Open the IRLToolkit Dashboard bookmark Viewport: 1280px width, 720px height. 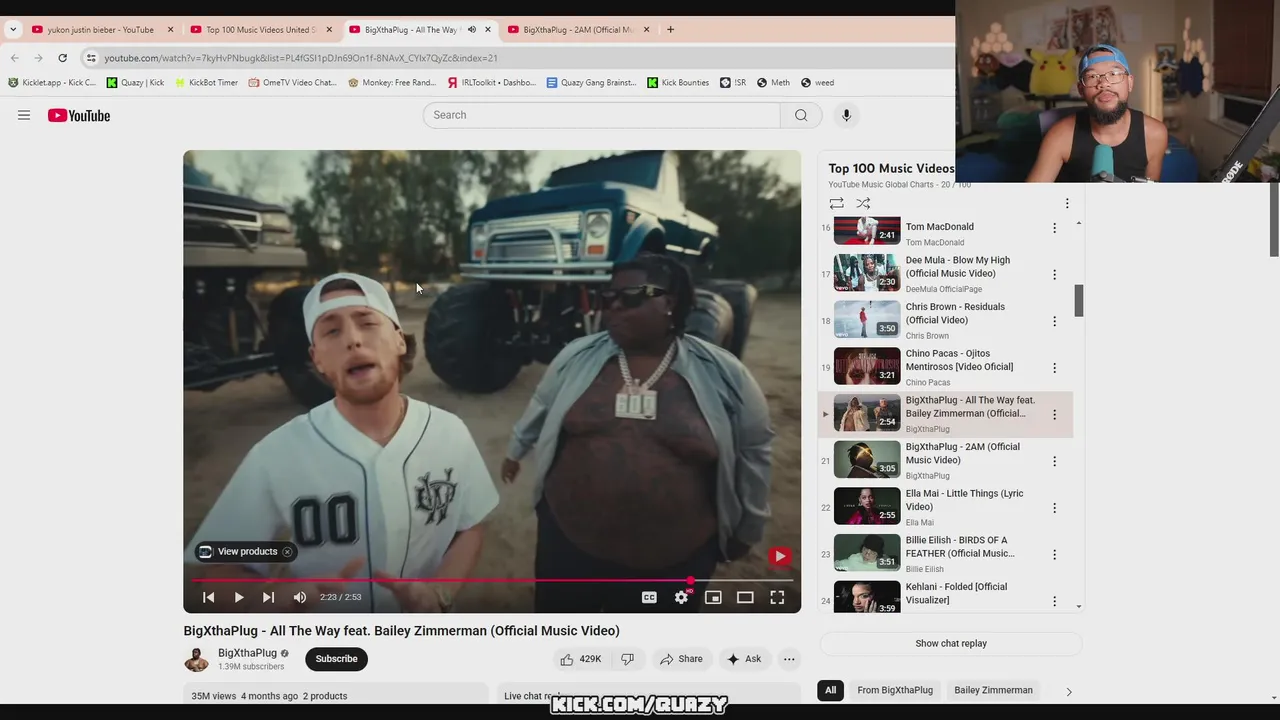click(491, 83)
